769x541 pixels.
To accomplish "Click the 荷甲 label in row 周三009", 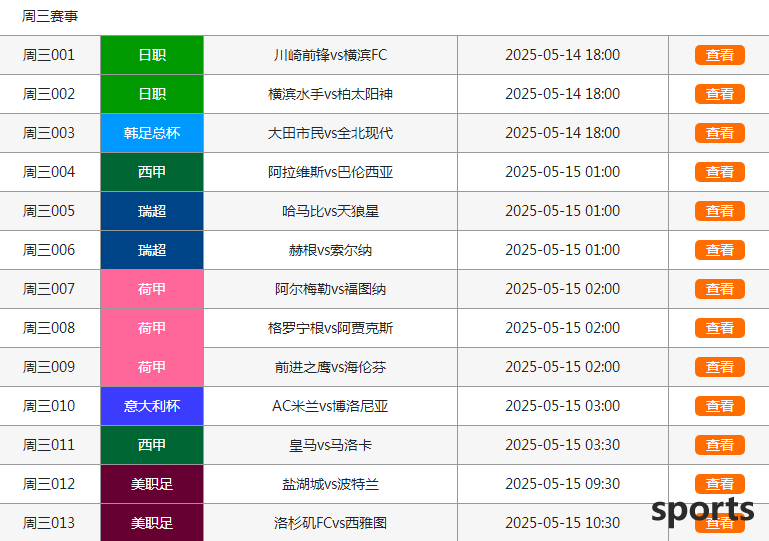I will pyautogui.click(x=152, y=367).
